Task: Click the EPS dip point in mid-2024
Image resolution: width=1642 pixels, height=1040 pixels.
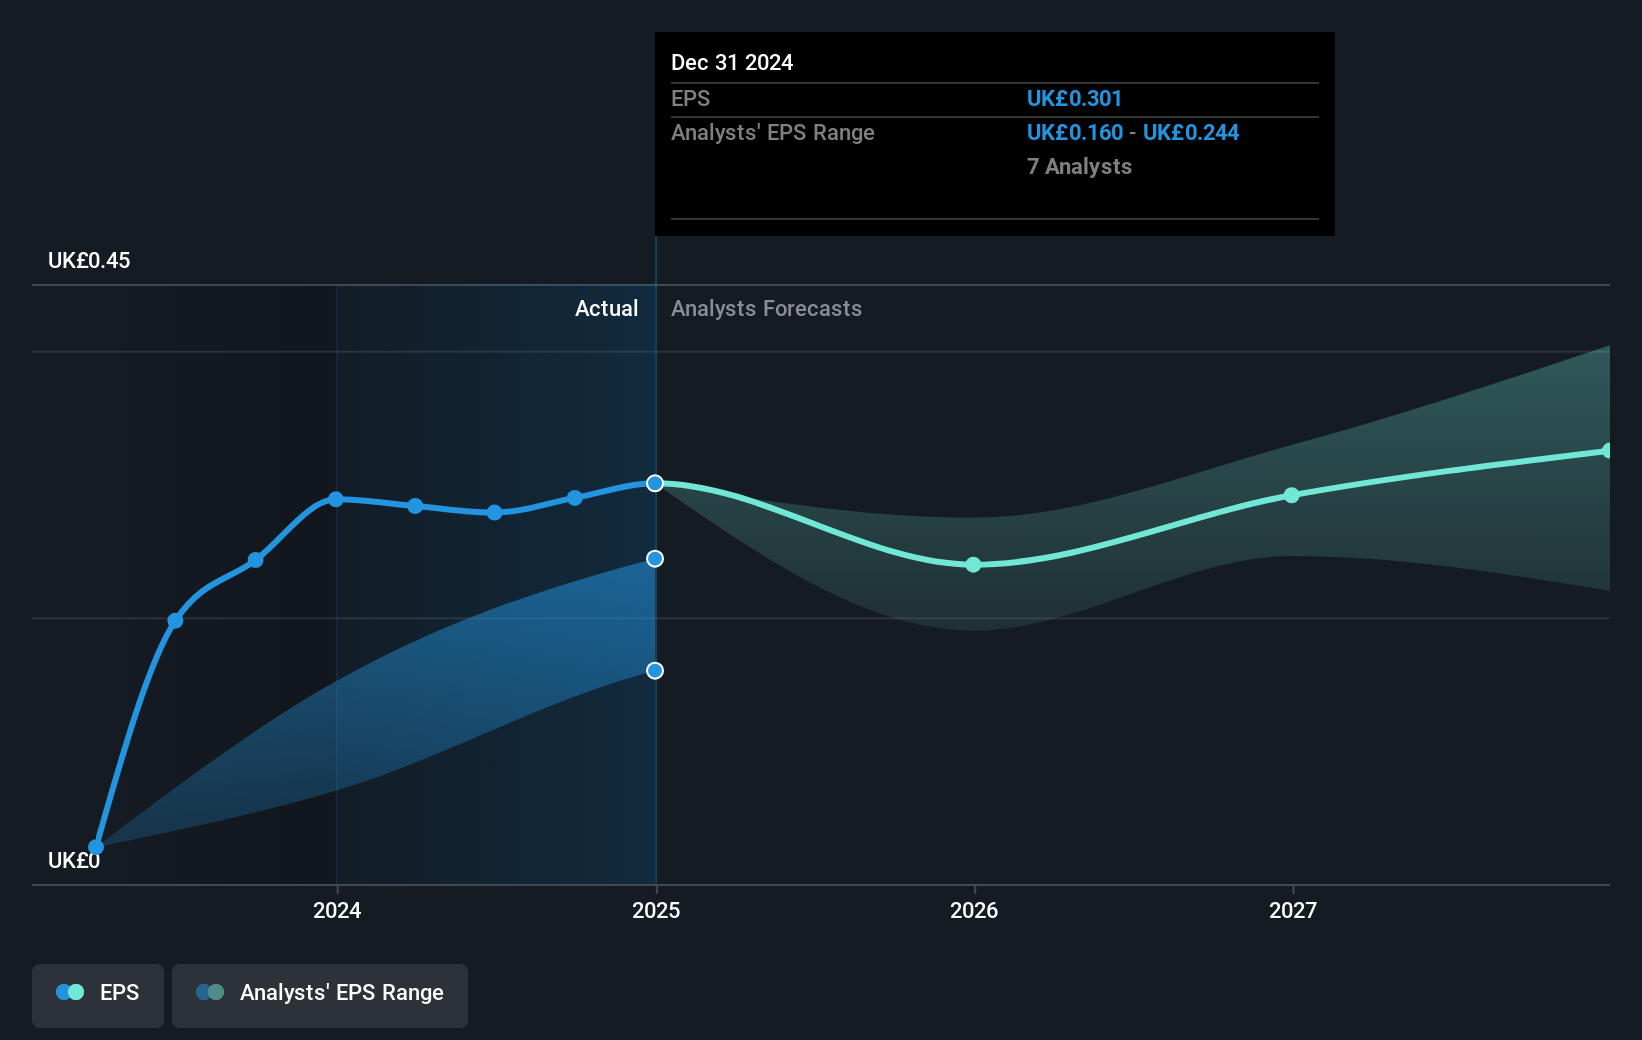Action: click(x=495, y=512)
